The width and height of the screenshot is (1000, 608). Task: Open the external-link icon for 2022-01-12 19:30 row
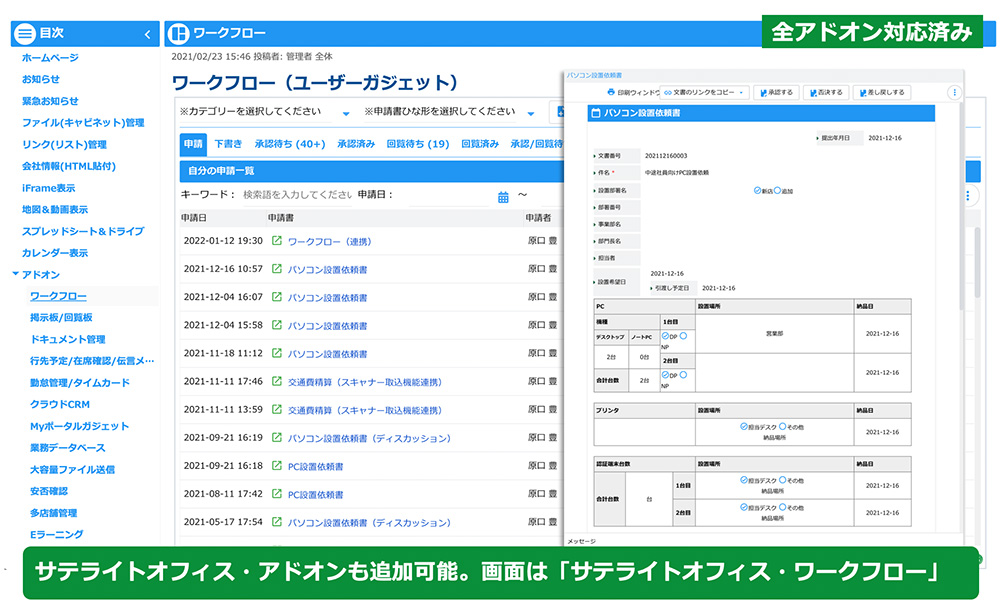[277, 241]
